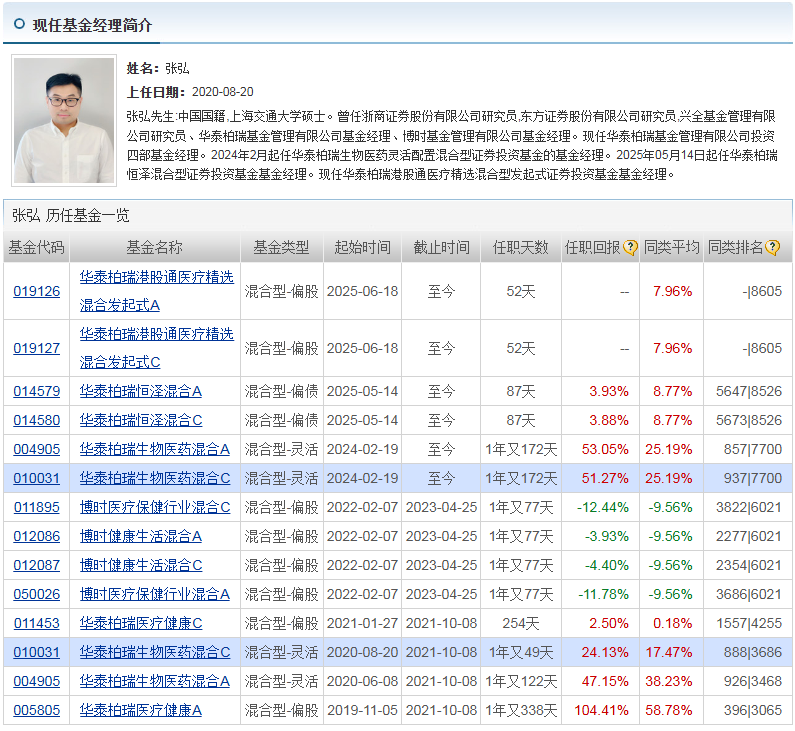795x731 pixels.
Task: Click the 现任基金经理简介 section title
Action: 92,25
